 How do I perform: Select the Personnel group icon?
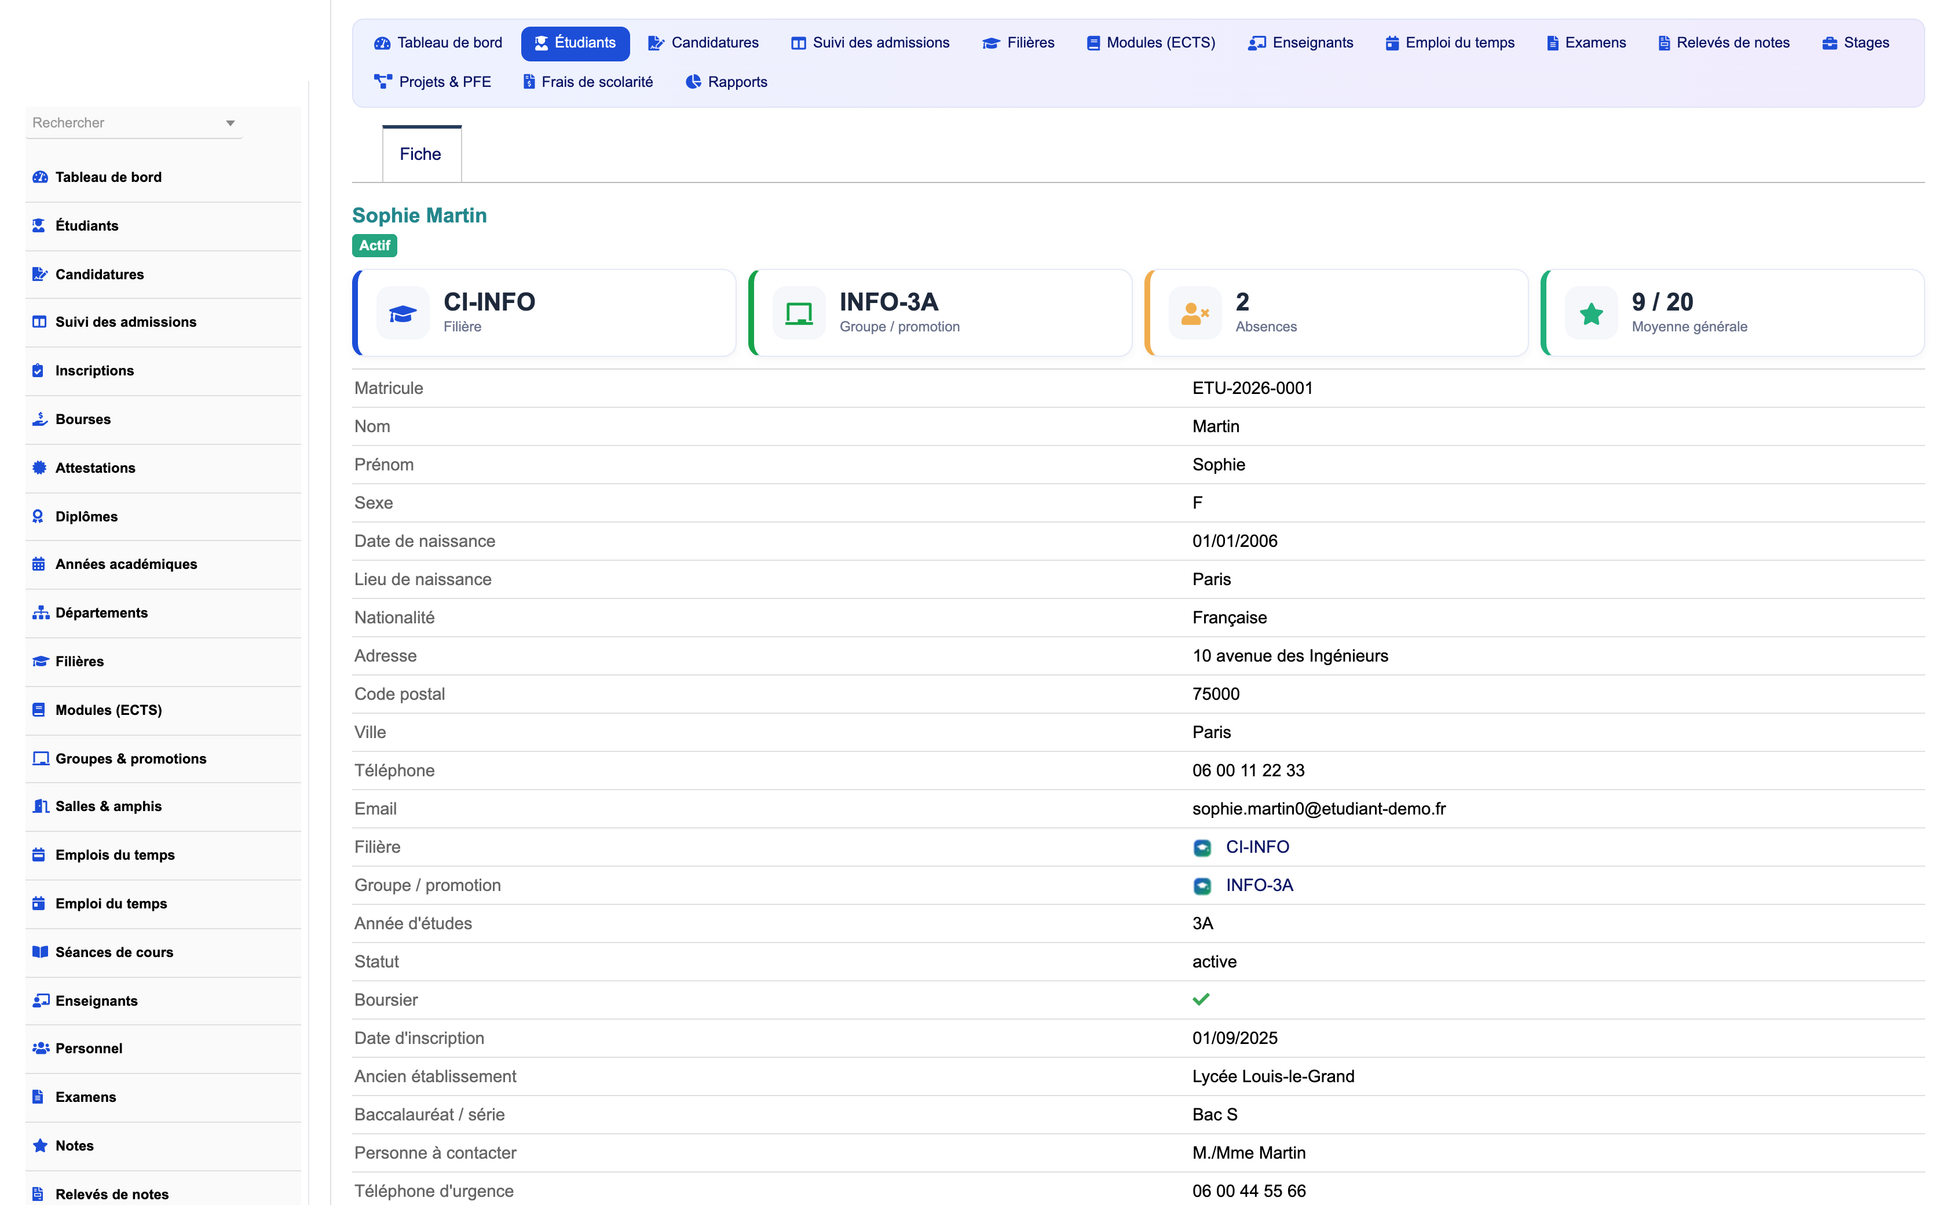[x=41, y=1048]
